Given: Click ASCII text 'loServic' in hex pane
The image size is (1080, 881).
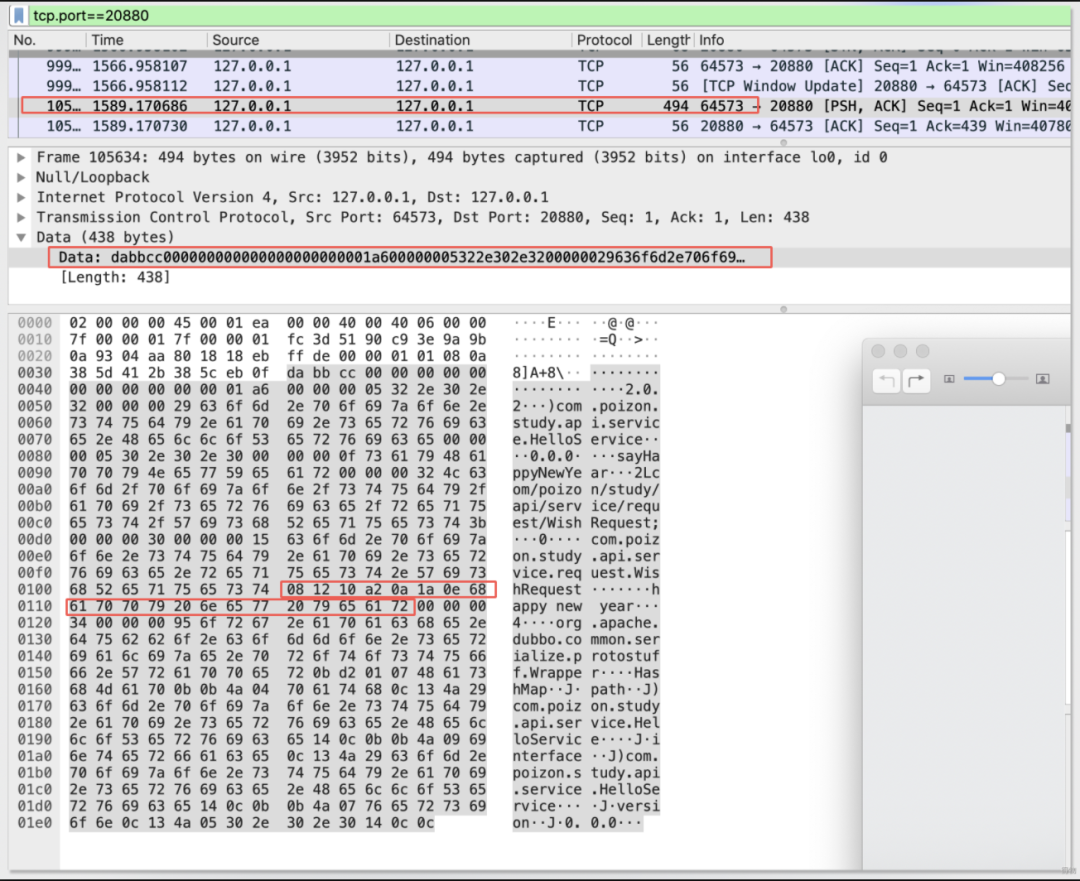Looking at the screenshot, I should [x=547, y=740].
